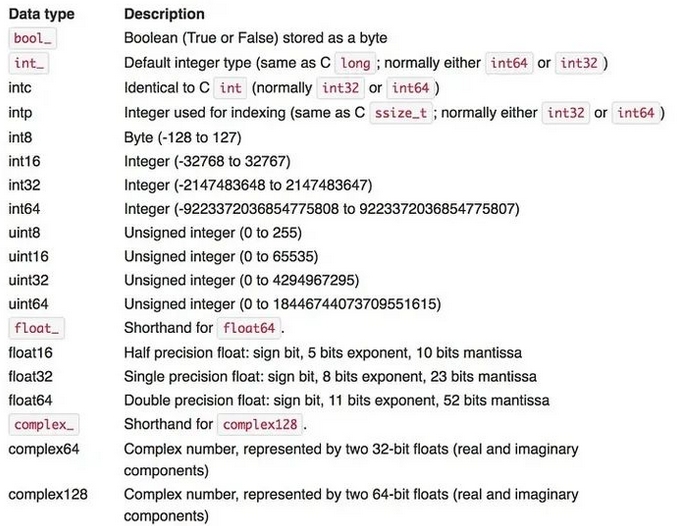680x526 pixels.
Task: Select the complex128 table row name
Action: [48, 494]
